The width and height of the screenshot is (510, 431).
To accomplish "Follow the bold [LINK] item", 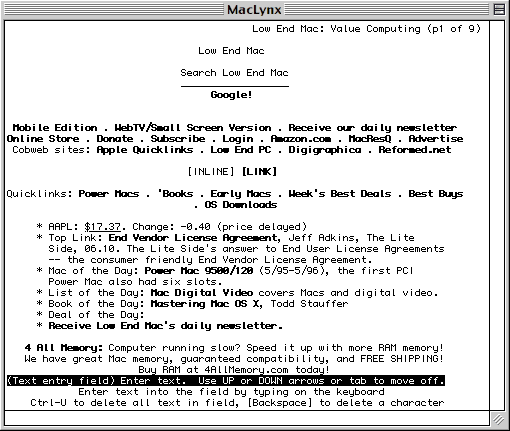I will 259,172.
